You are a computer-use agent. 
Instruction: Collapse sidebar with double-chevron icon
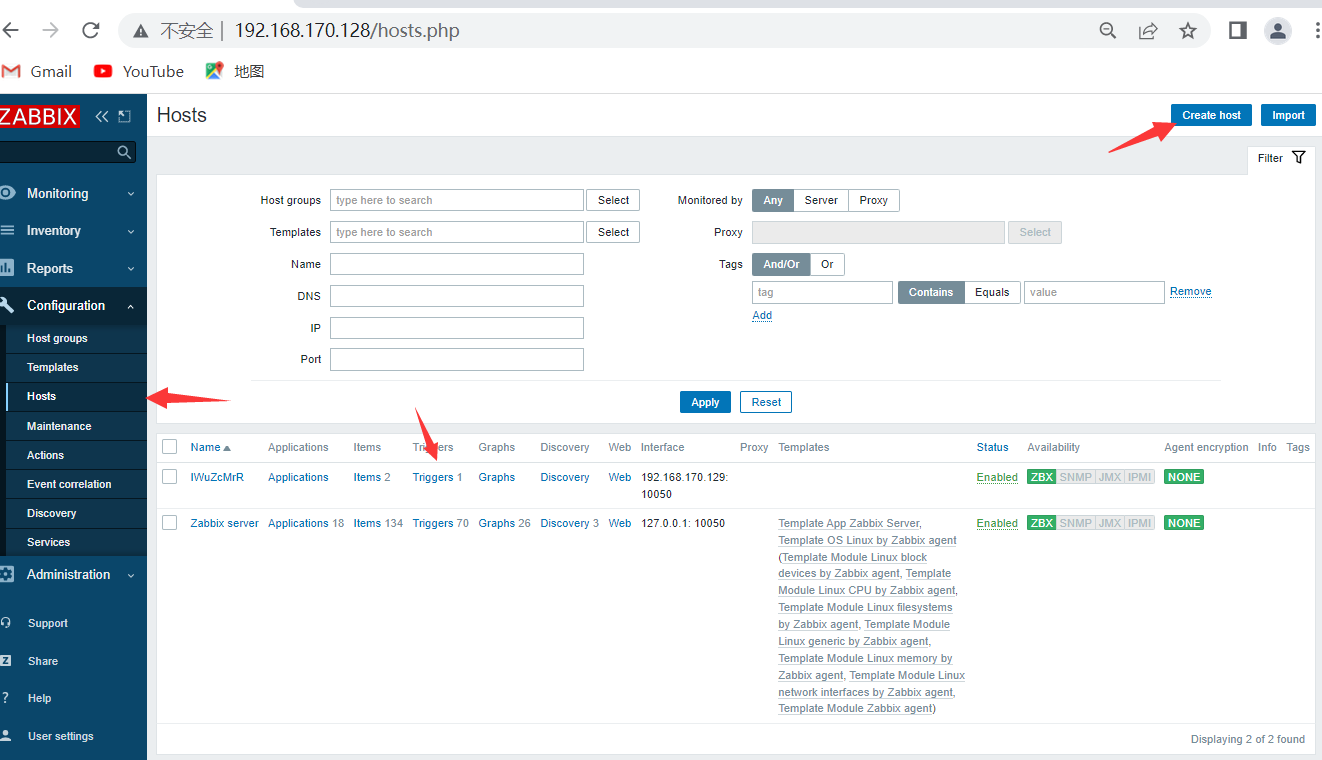click(101, 116)
